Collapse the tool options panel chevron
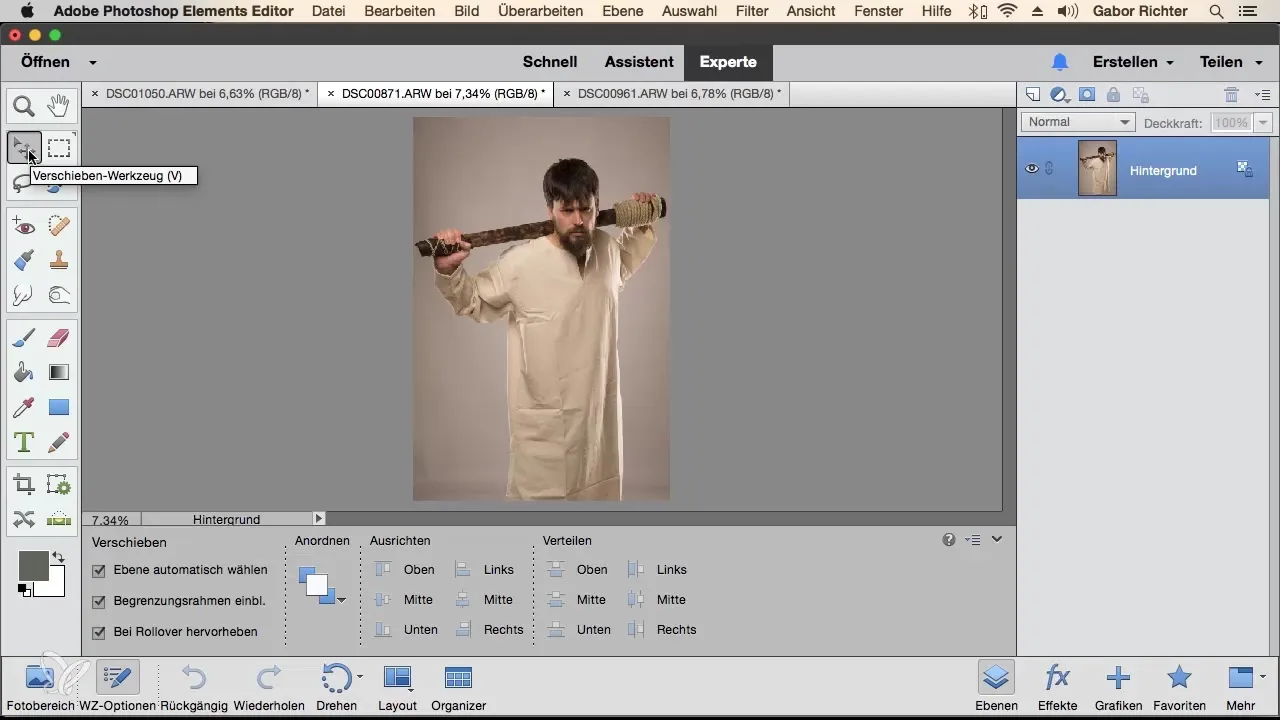This screenshot has width=1280, height=720. [x=997, y=540]
